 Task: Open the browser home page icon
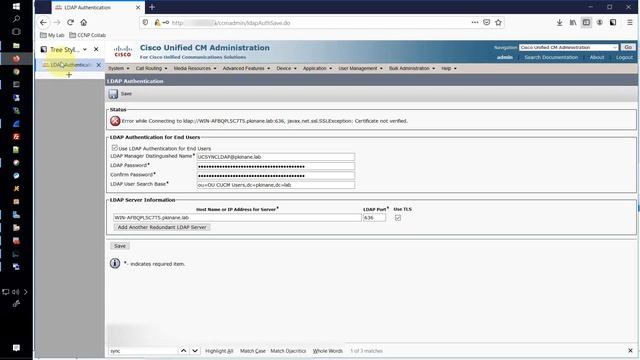click(x=84, y=22)
